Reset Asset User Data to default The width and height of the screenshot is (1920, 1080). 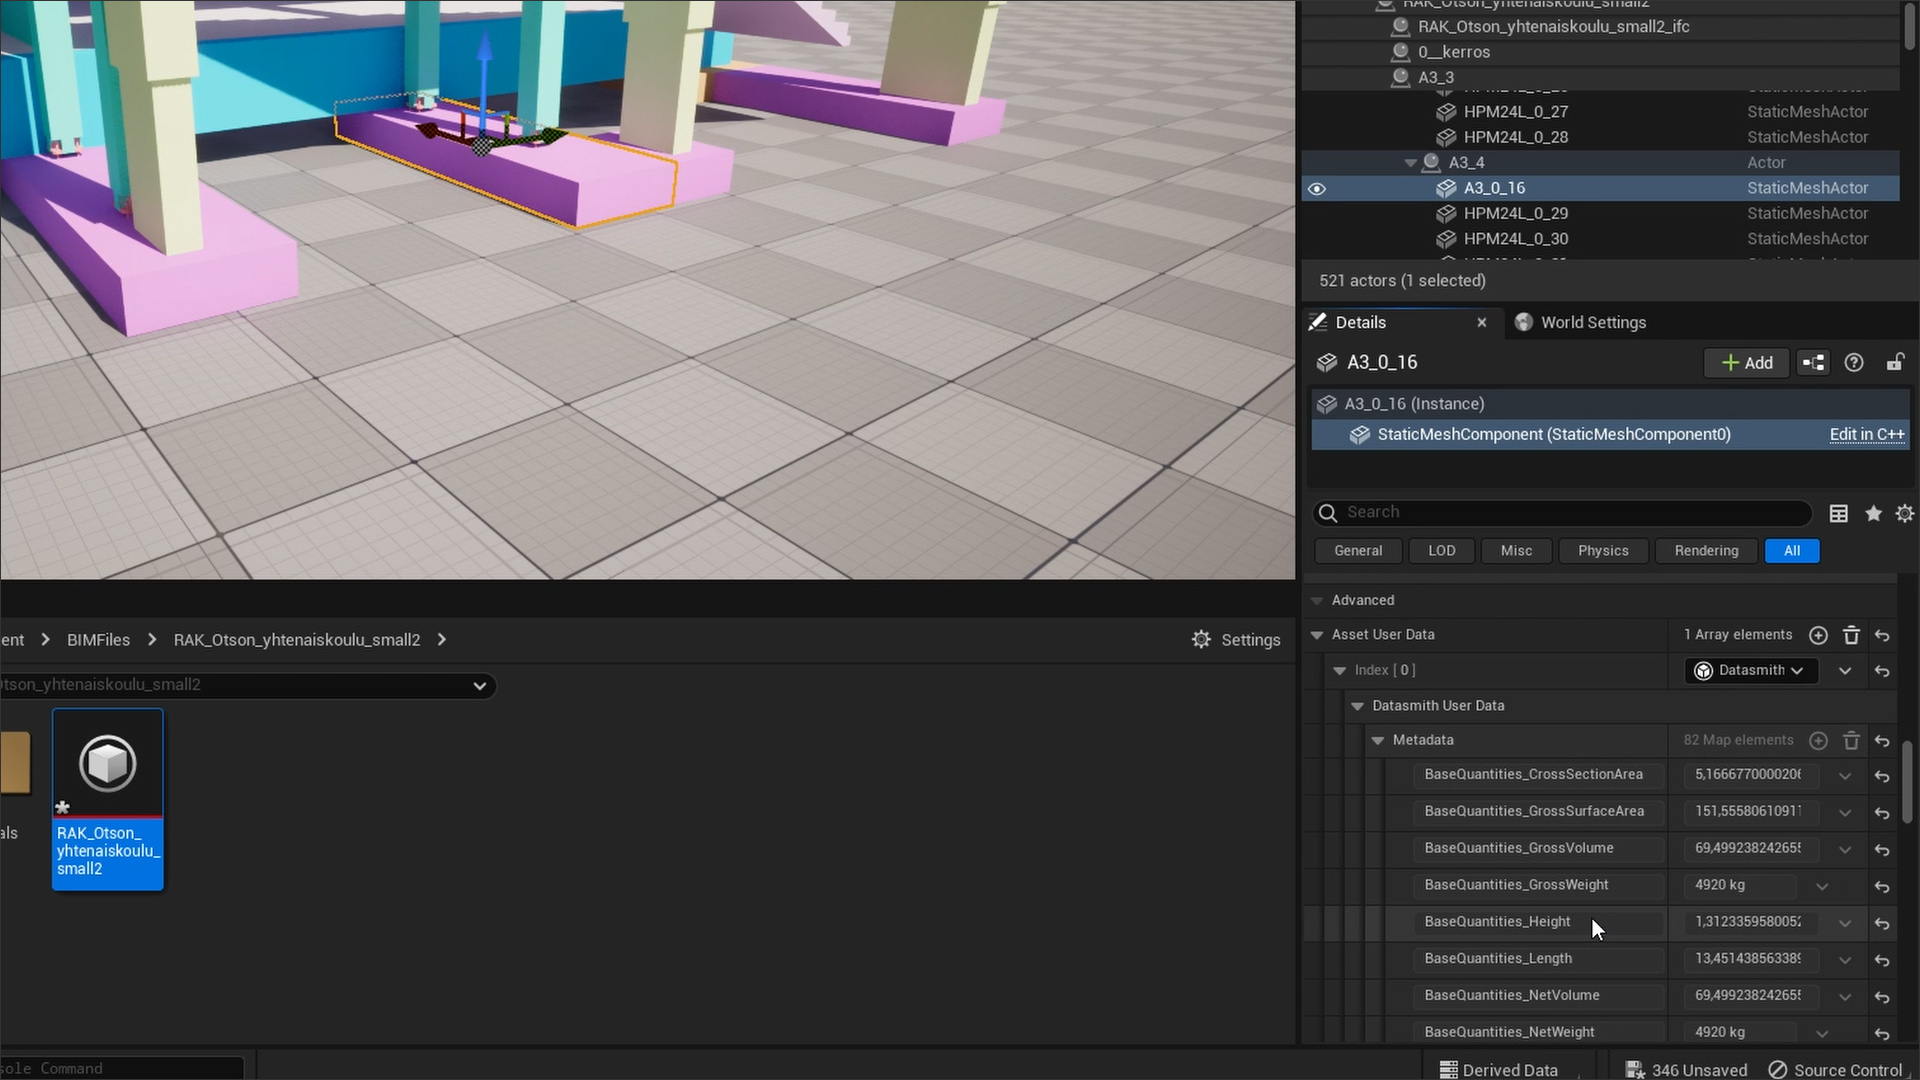[x=1882, y=636]
